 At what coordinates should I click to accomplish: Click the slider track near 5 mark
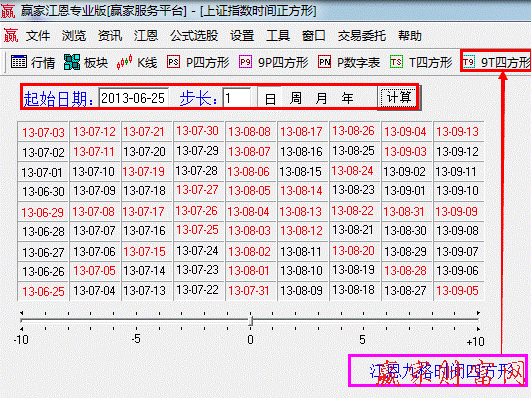tap(363, 320)
